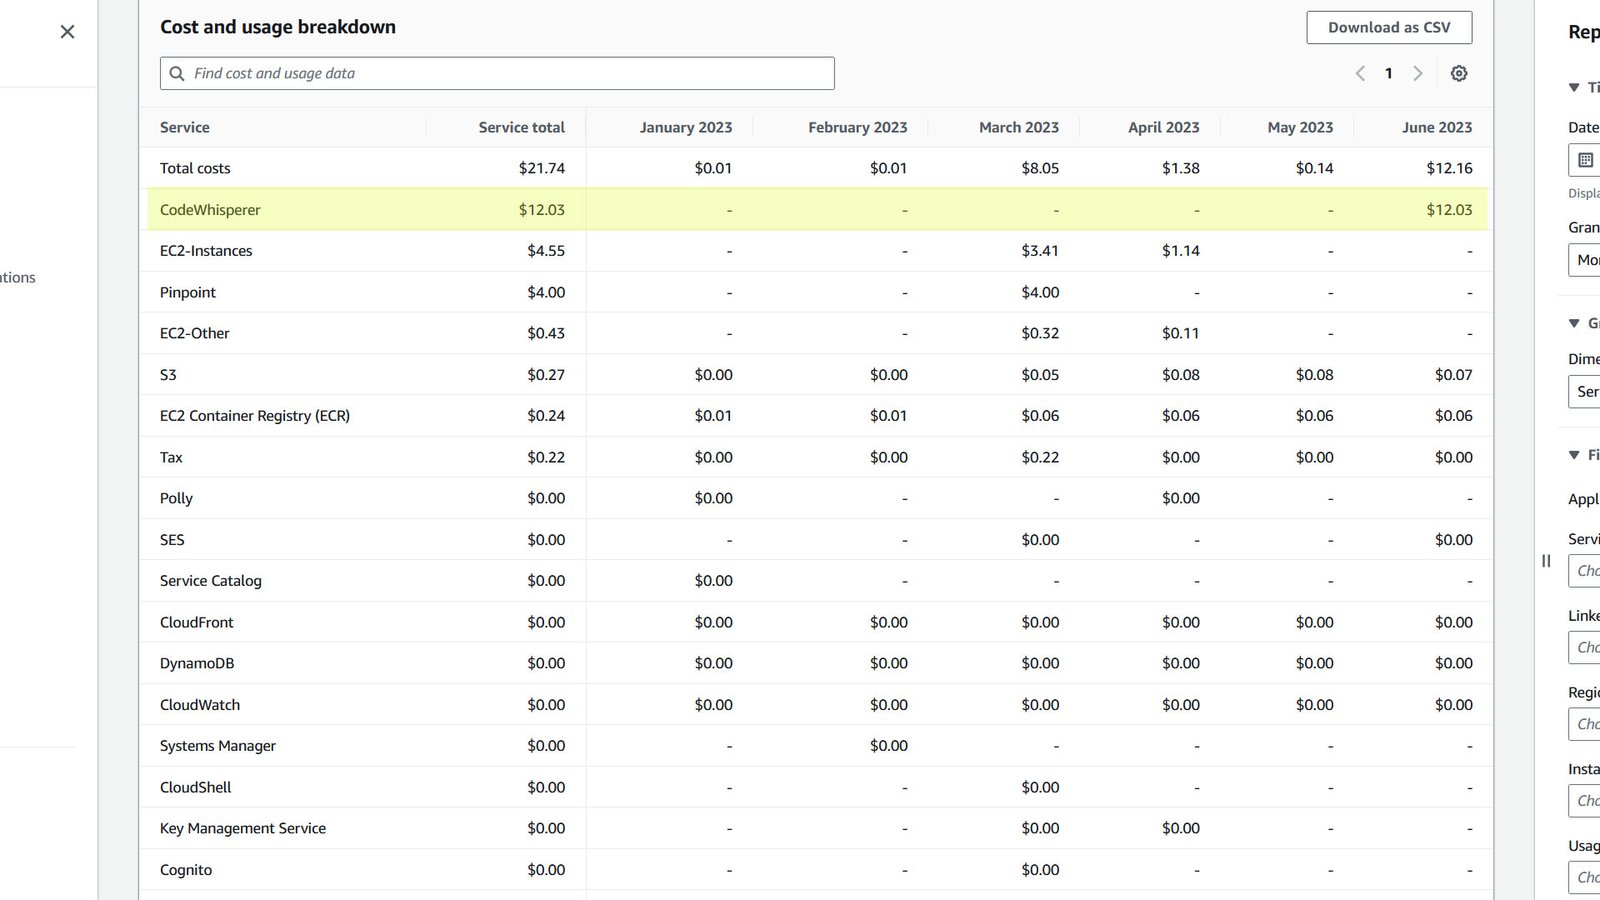Open the Region filter Choose dropdown
The image size is (1600, 900).
pos(1585,723)
